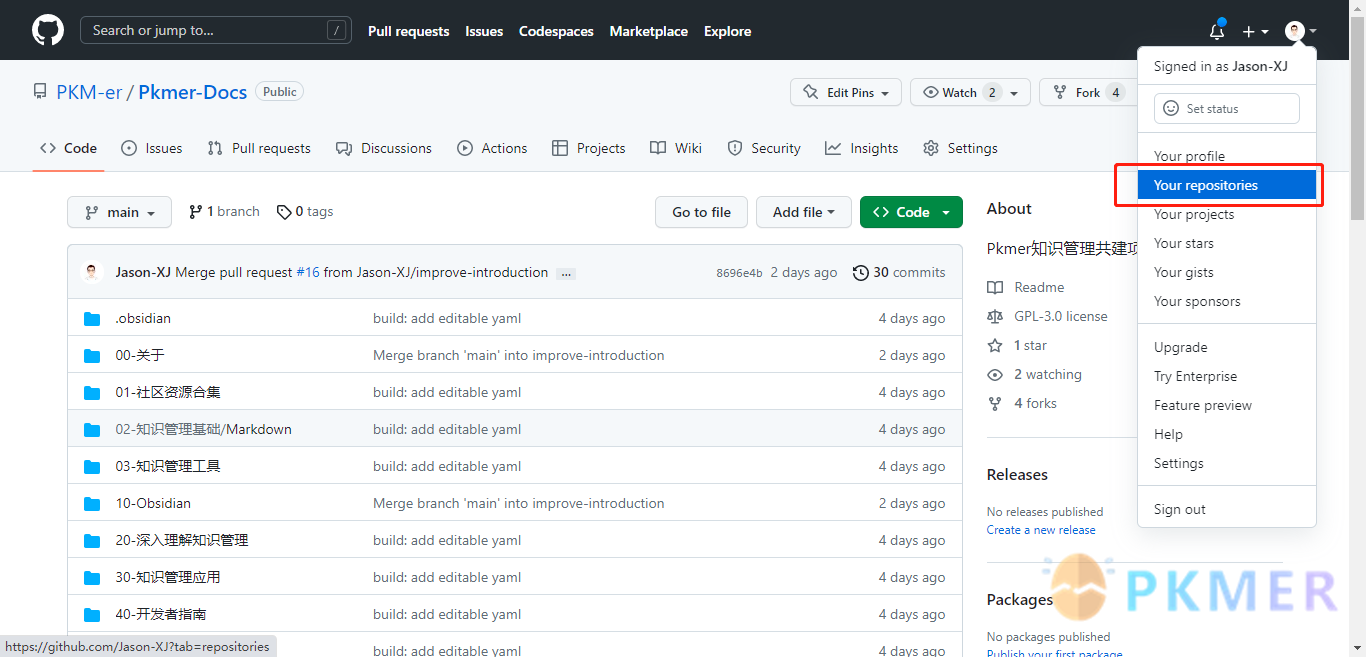Click Help in the user menu
This screenshot has height=657, width=1366.
point(1227,434)
